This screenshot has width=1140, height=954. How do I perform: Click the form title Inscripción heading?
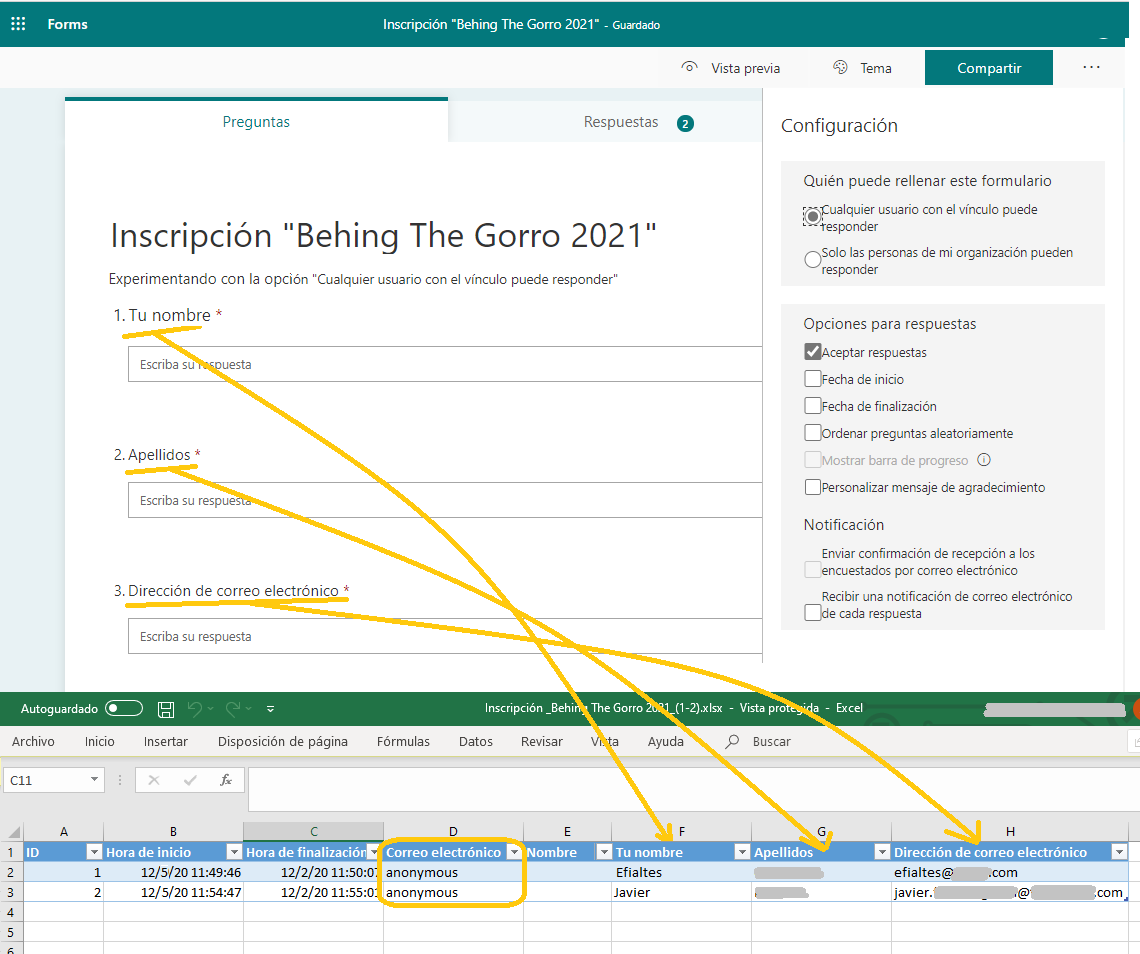coord(383,236)
